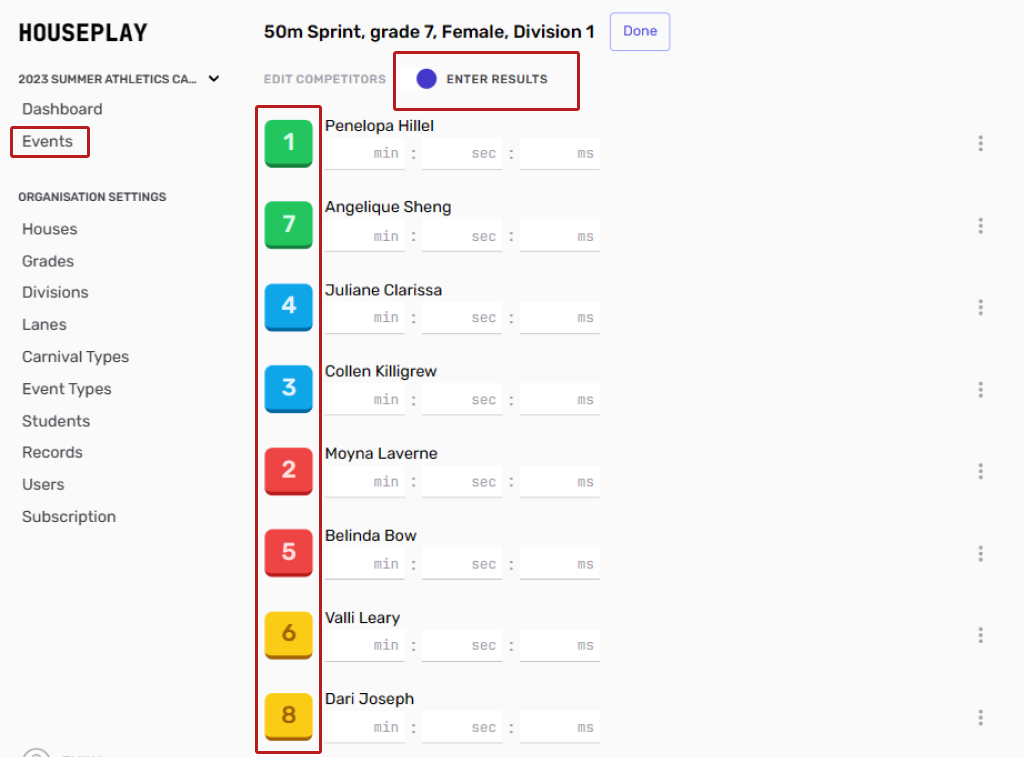Open three-dot menu for Collen Killigrew
The width and height of the screenshot is (1024, 757).
(x=980, y=389)
